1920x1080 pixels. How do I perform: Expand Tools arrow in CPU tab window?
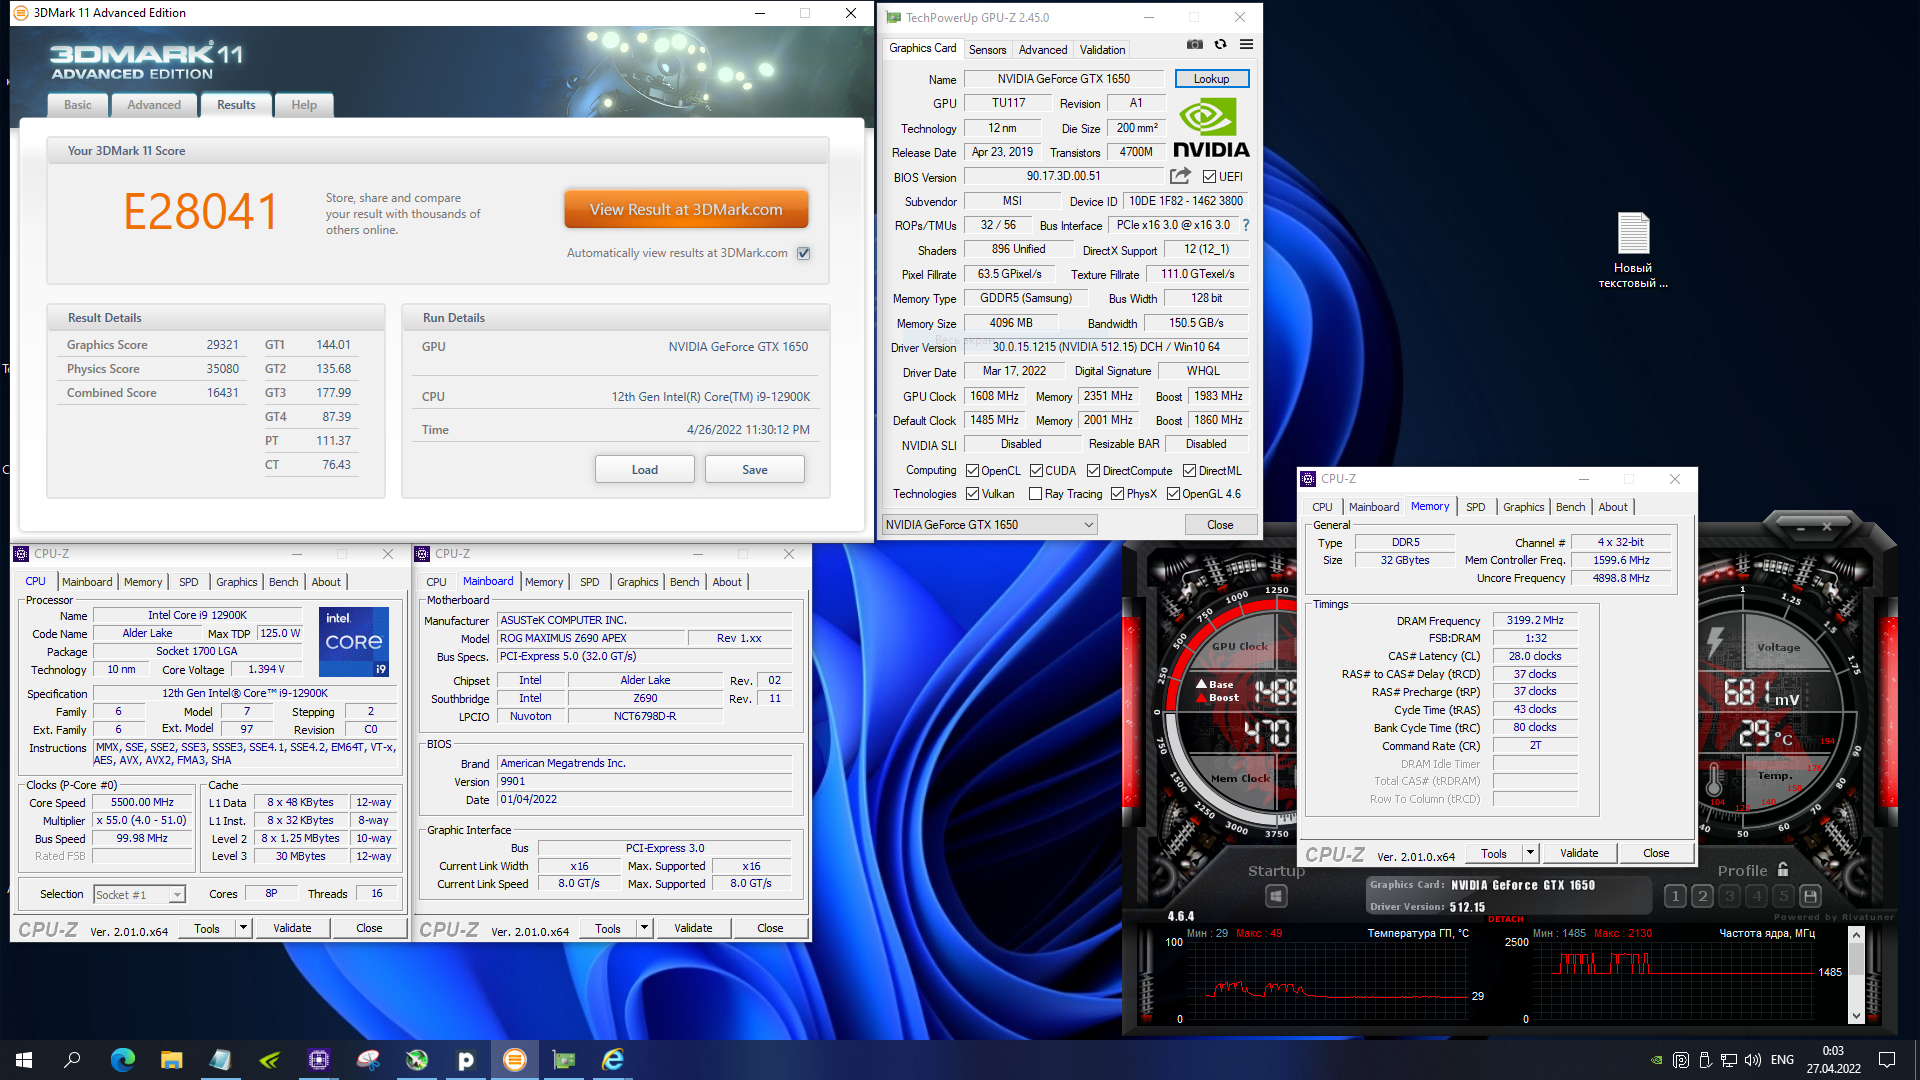click(x=243, y=928)
